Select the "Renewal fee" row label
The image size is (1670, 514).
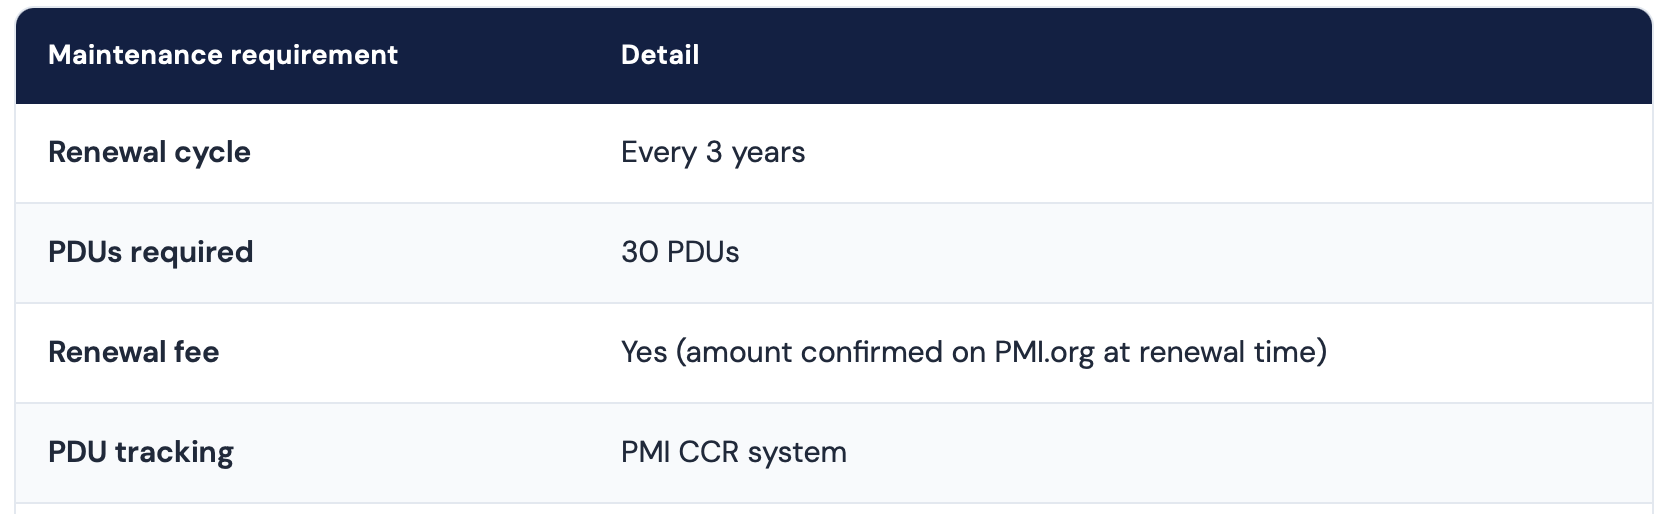click(133, 352)
